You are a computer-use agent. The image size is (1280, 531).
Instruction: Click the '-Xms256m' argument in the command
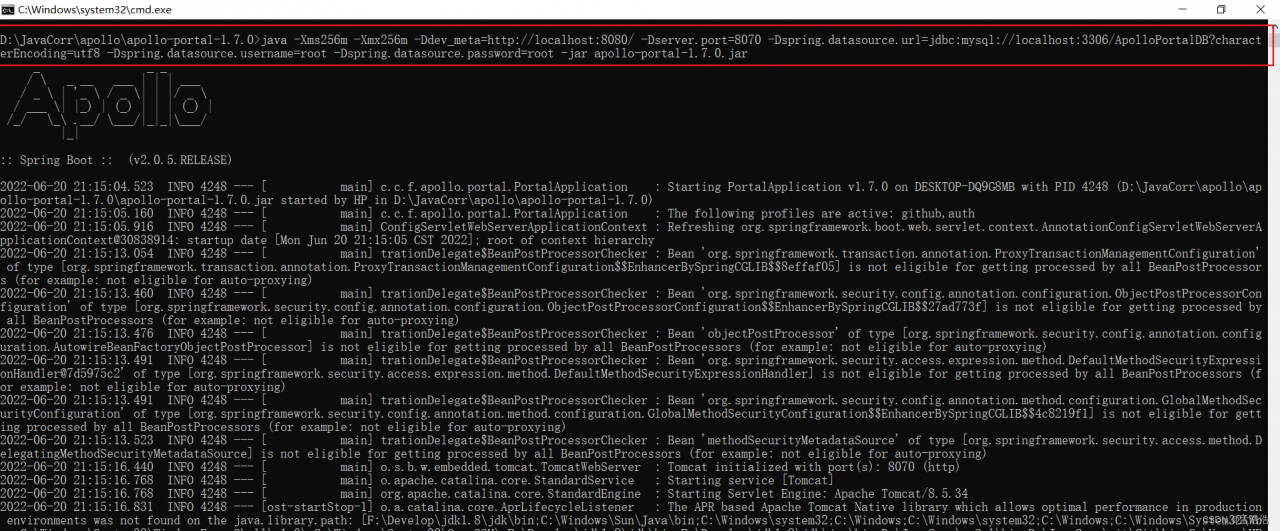pyautogui.click(x=321, y=40)
